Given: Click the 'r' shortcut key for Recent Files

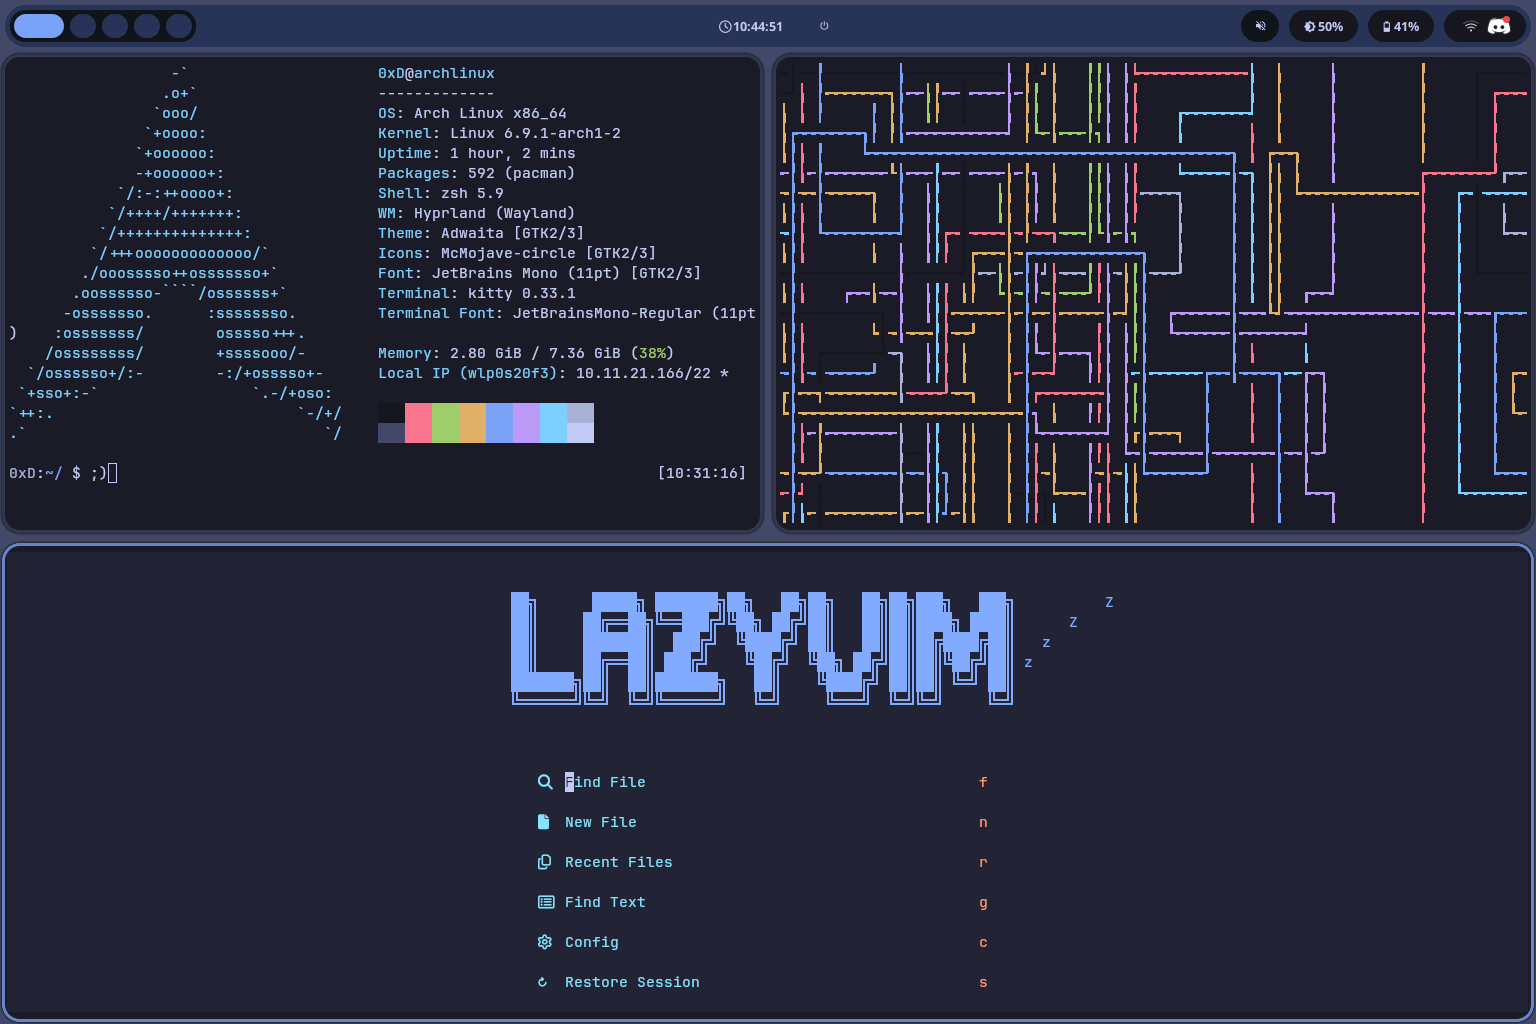Looking at the screenshot, I should coord(983,862).
